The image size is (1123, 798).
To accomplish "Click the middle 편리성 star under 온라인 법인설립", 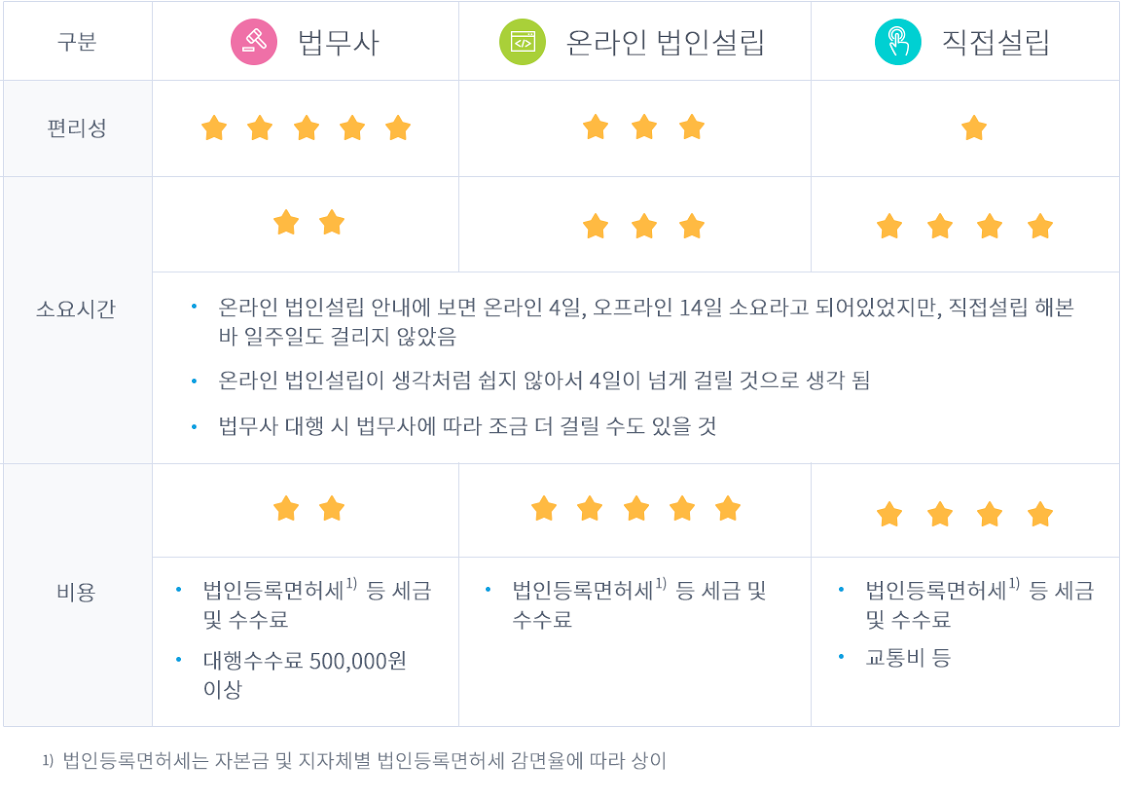I will click(644, 128).
